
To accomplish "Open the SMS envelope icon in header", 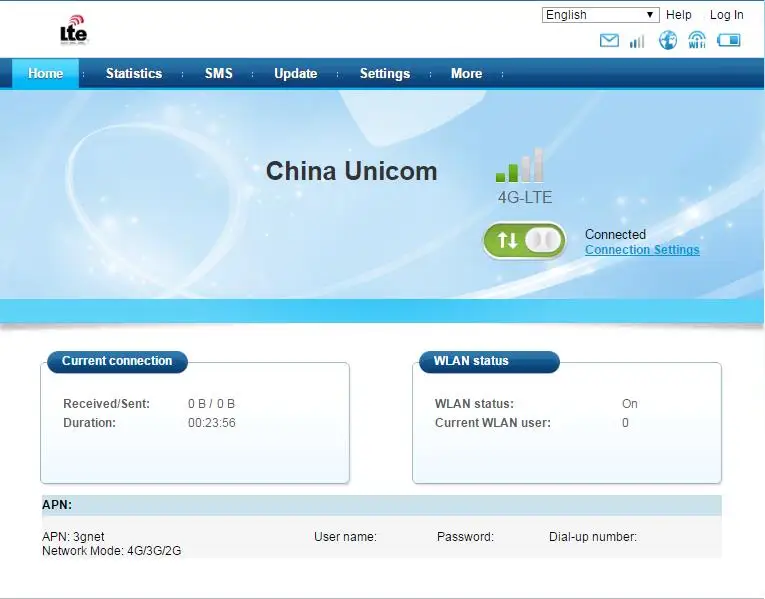I will point(609,40).
